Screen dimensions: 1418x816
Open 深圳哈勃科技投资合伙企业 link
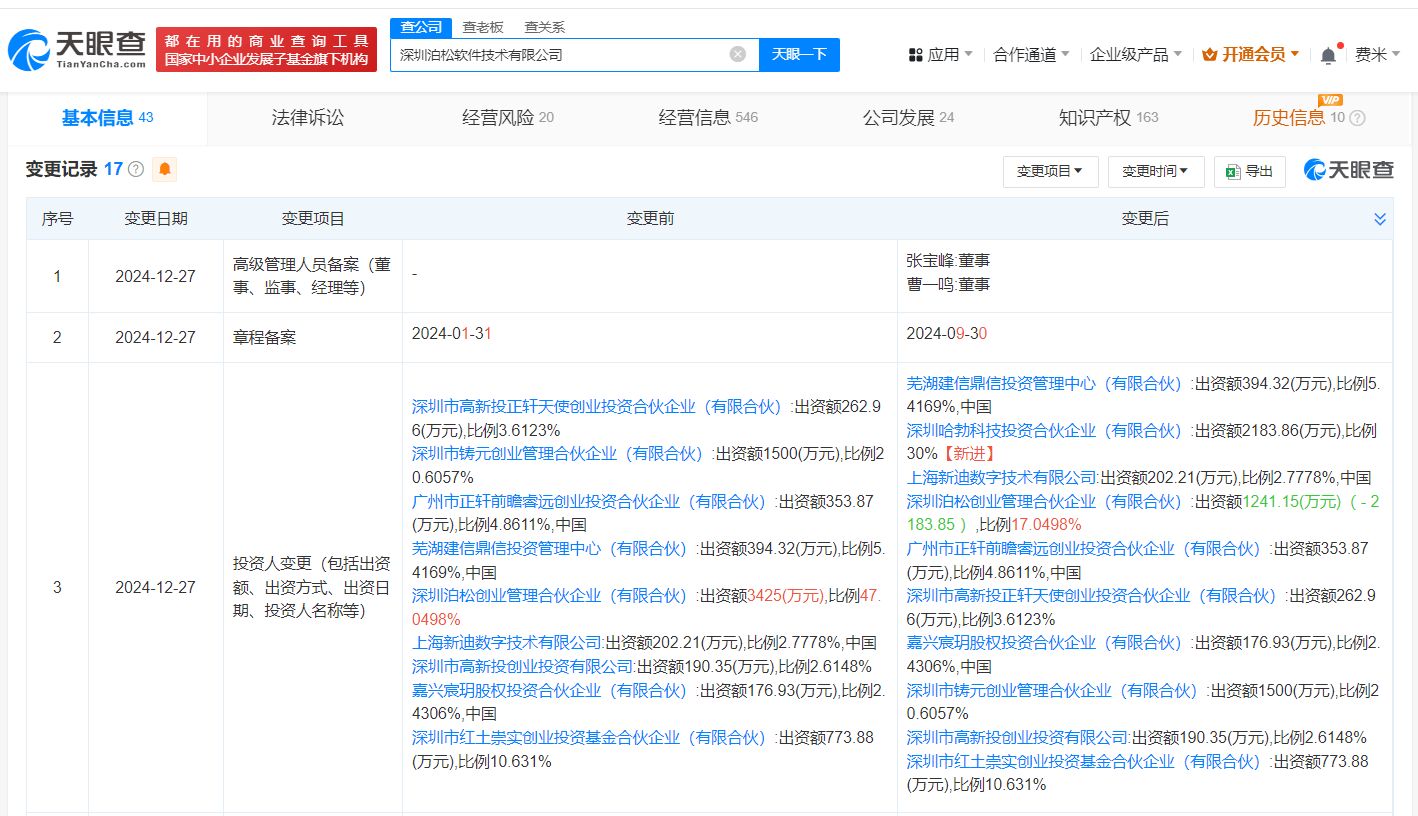(x=1044, y=430)
